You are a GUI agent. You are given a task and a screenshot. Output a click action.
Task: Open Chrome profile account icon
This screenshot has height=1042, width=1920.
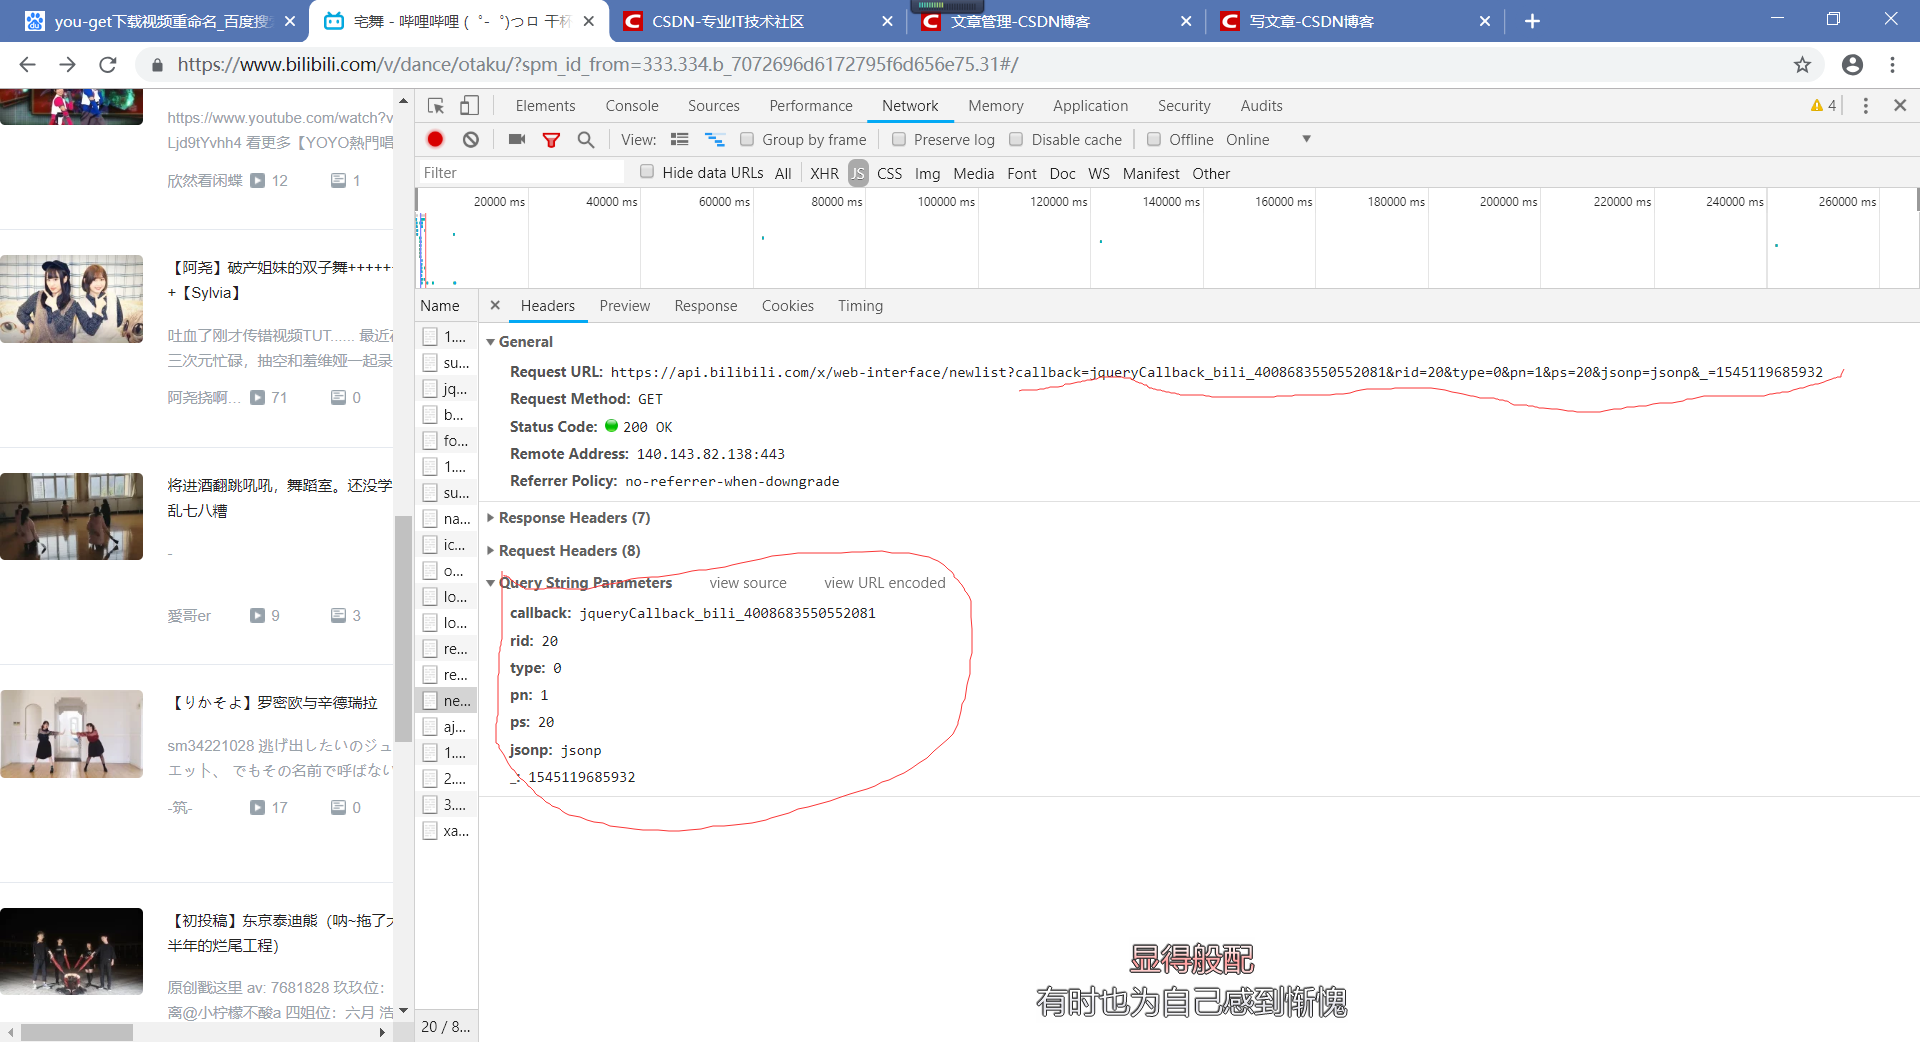[1852, 65]
